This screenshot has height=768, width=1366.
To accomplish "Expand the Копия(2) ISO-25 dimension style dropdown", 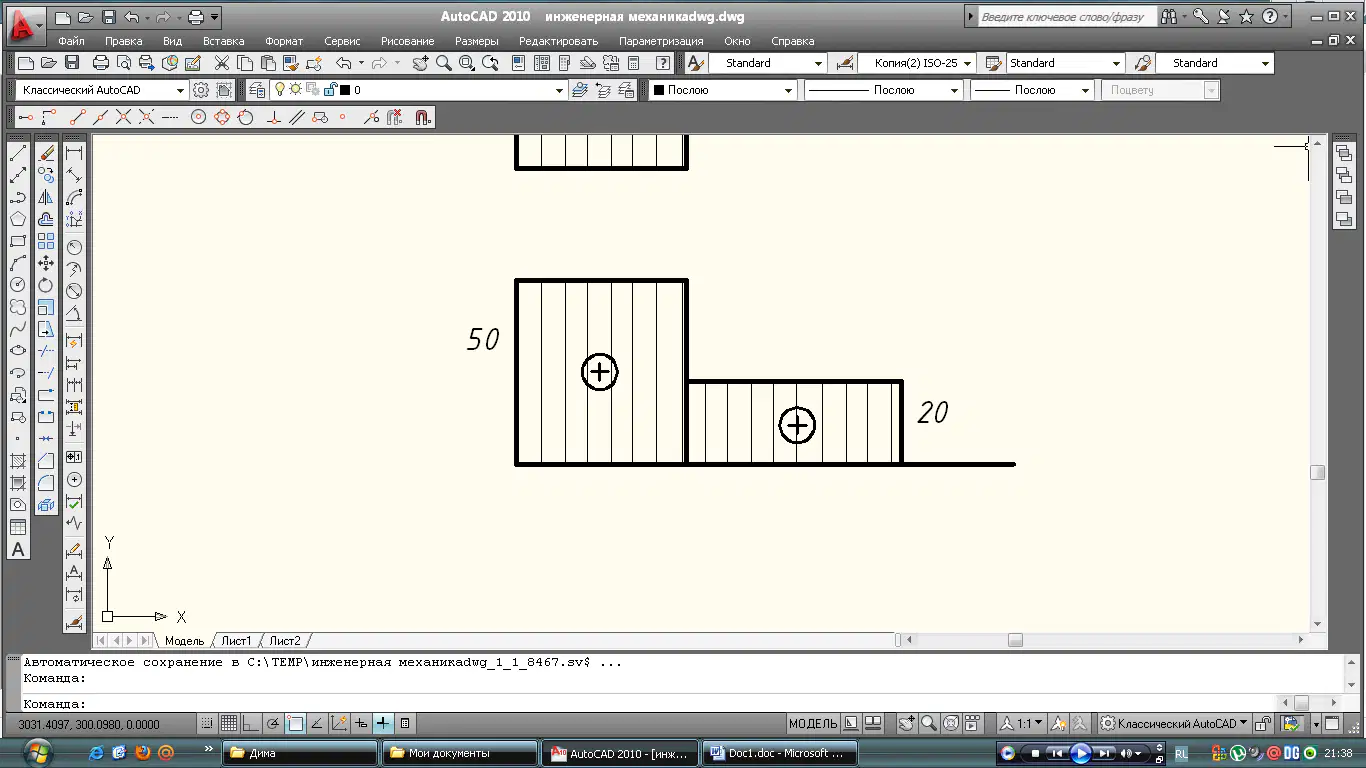I will (x=916, y=63).
